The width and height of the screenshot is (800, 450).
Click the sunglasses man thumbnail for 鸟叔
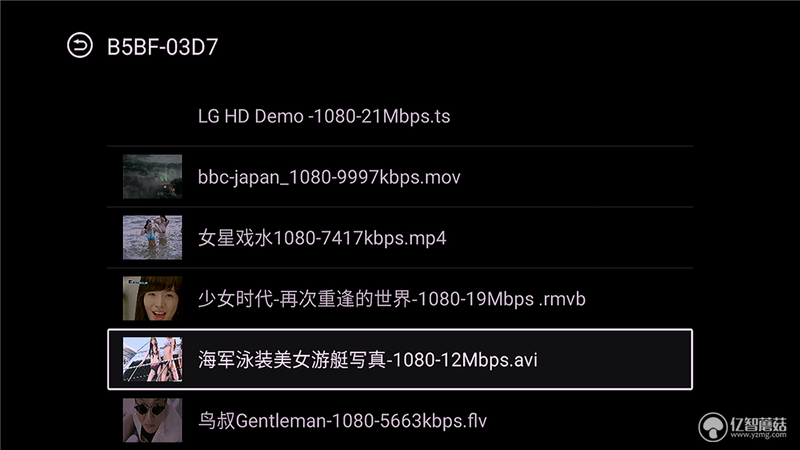pos(152,420)
